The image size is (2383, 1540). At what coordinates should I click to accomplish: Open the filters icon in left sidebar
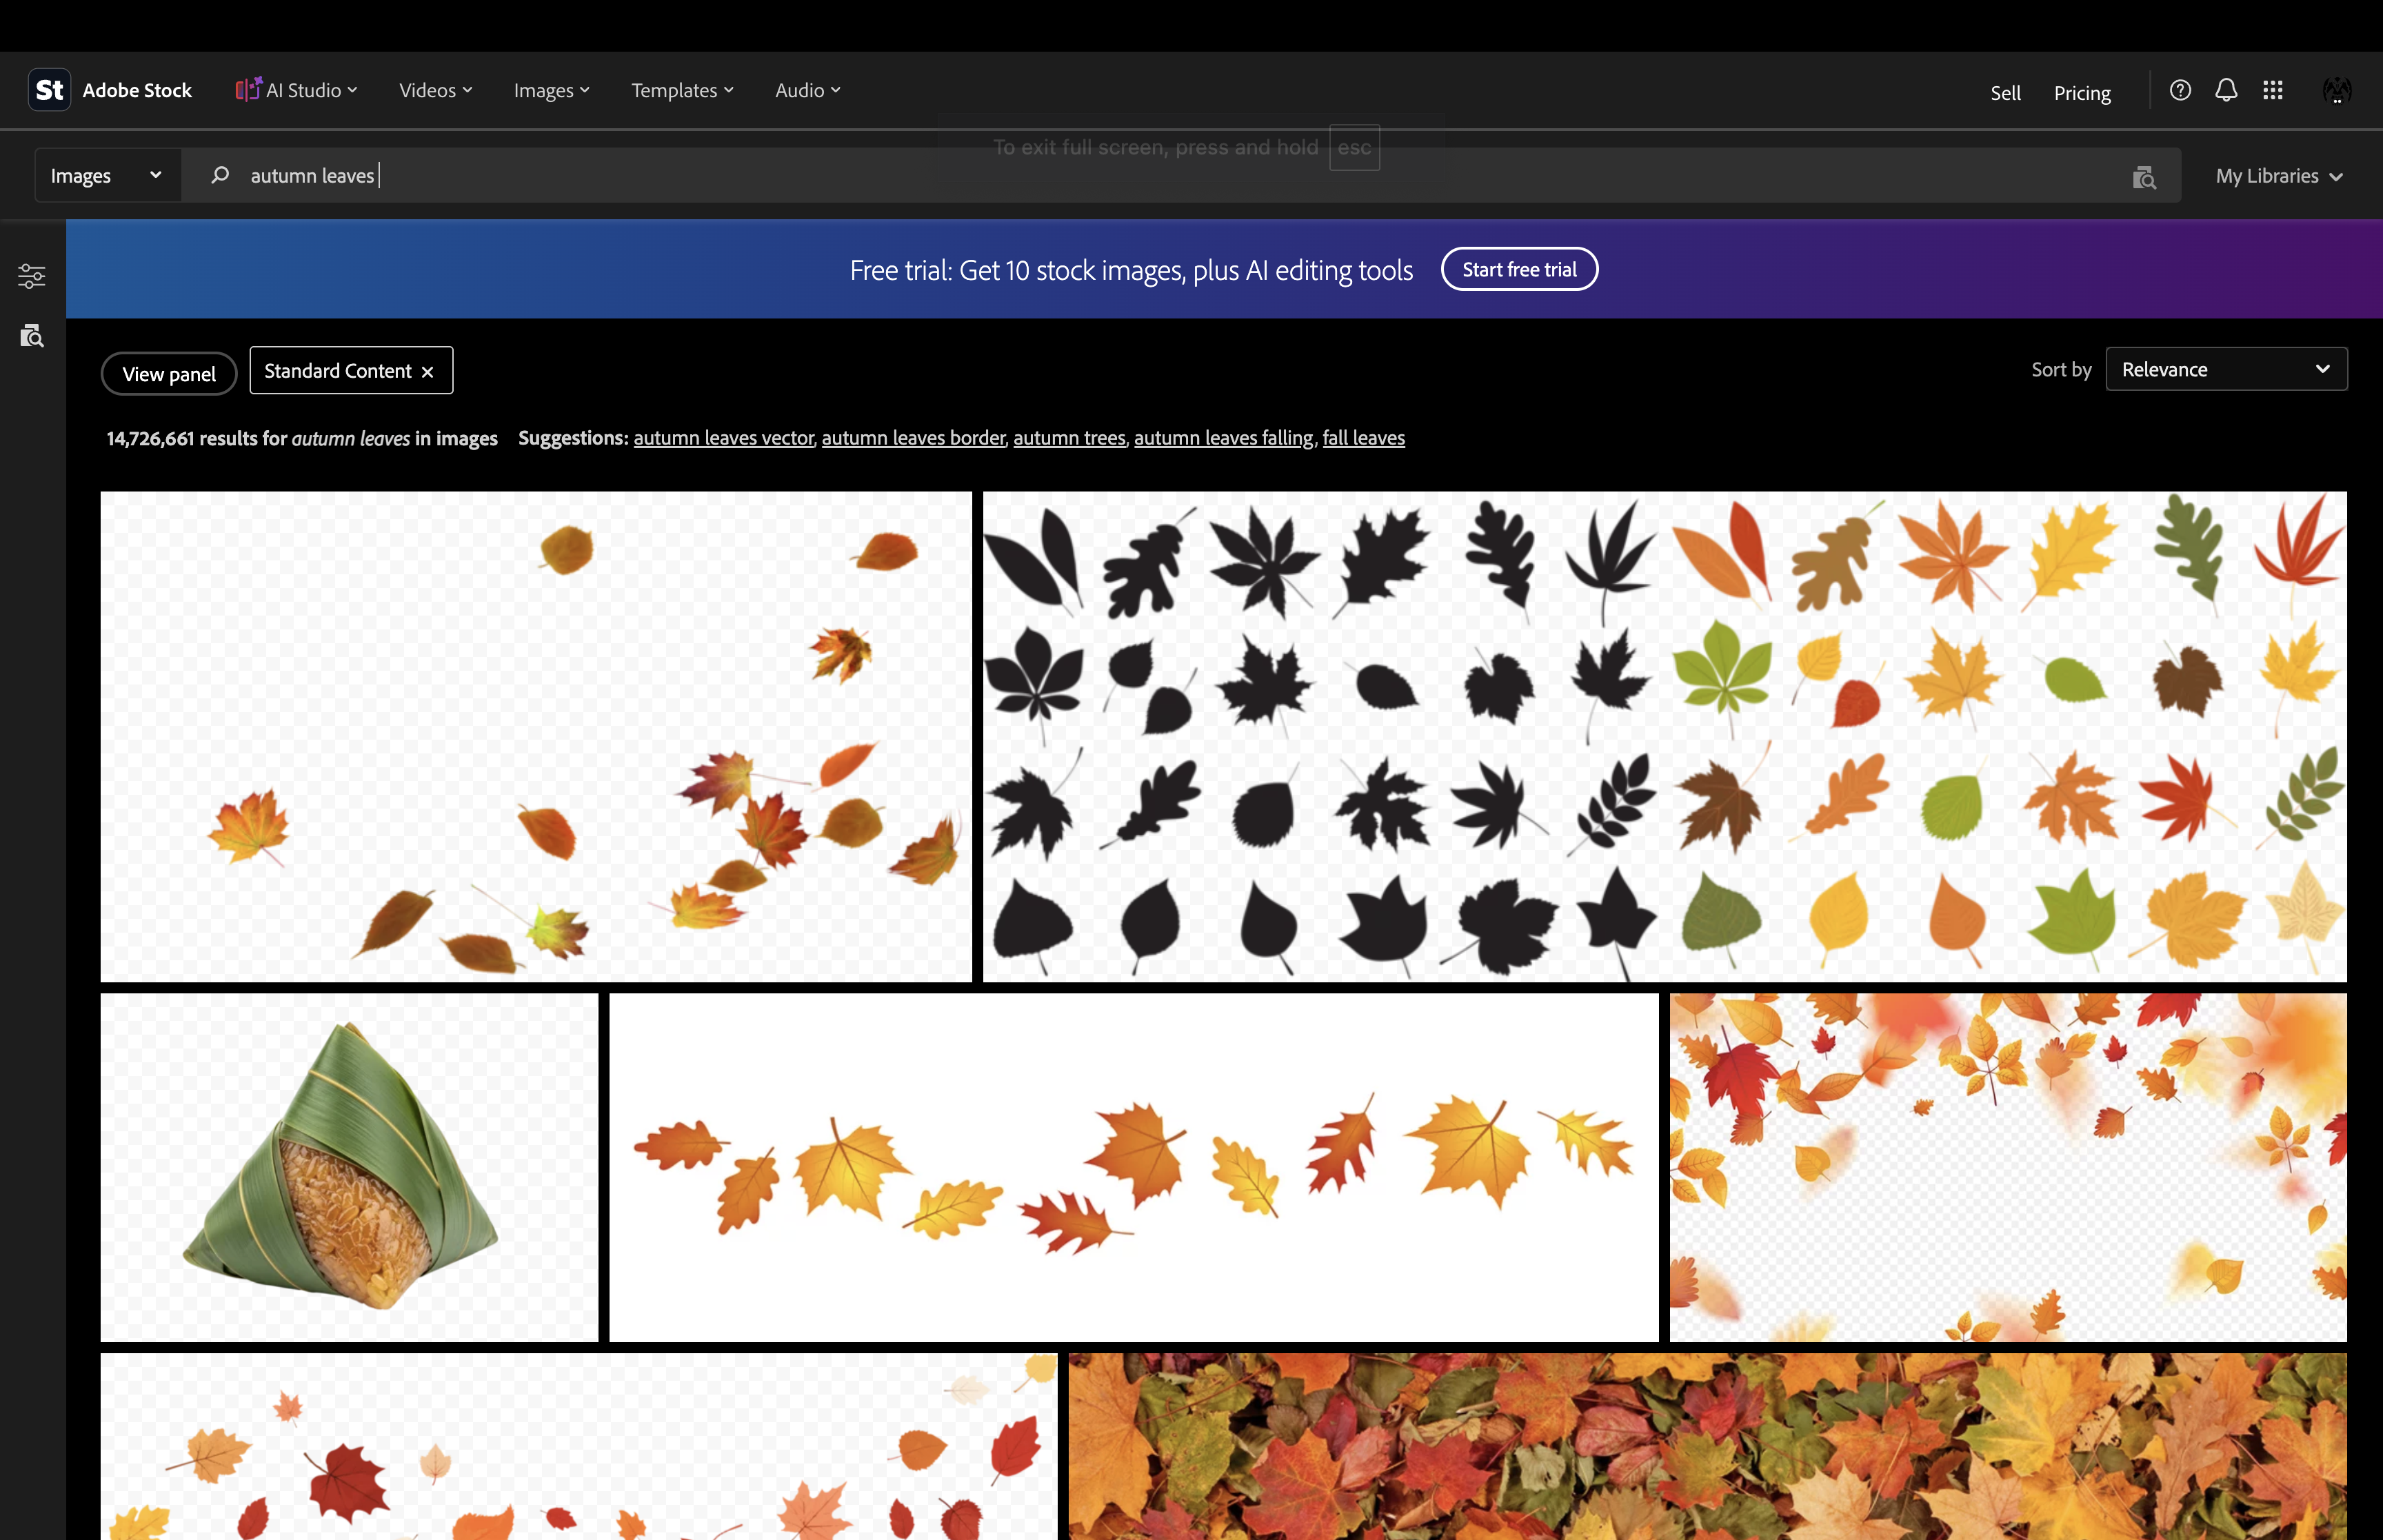tap(32, 275)
